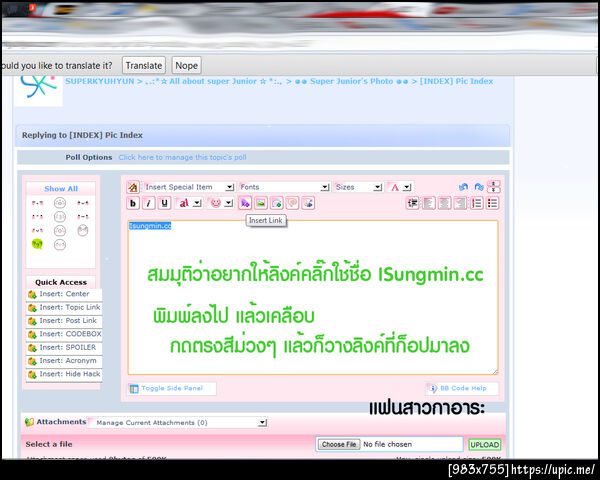Open the Insert Special Item dropdown
Screen dimensions: 600x480
point(189,187)
